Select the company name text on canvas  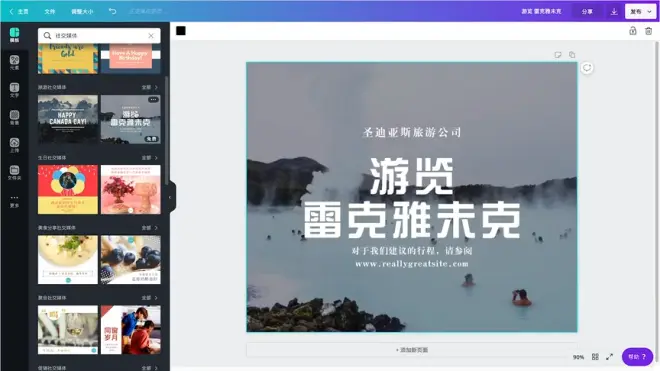(412, 133)
